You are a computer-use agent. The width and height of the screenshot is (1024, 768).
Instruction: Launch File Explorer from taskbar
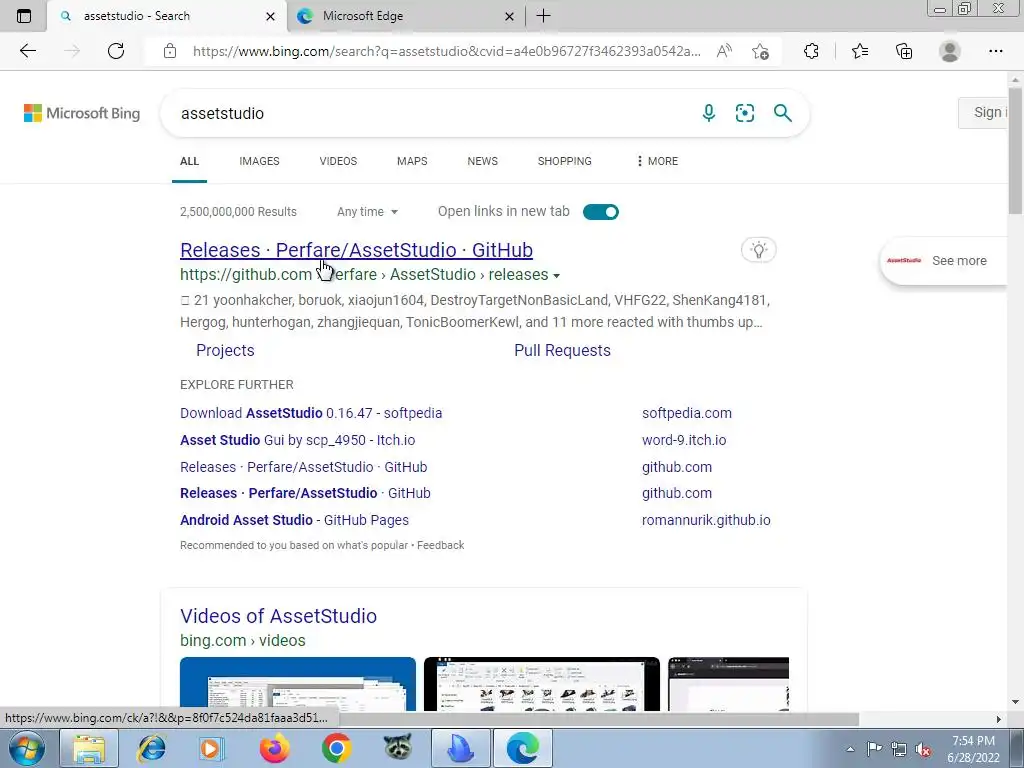pos(89,748)
